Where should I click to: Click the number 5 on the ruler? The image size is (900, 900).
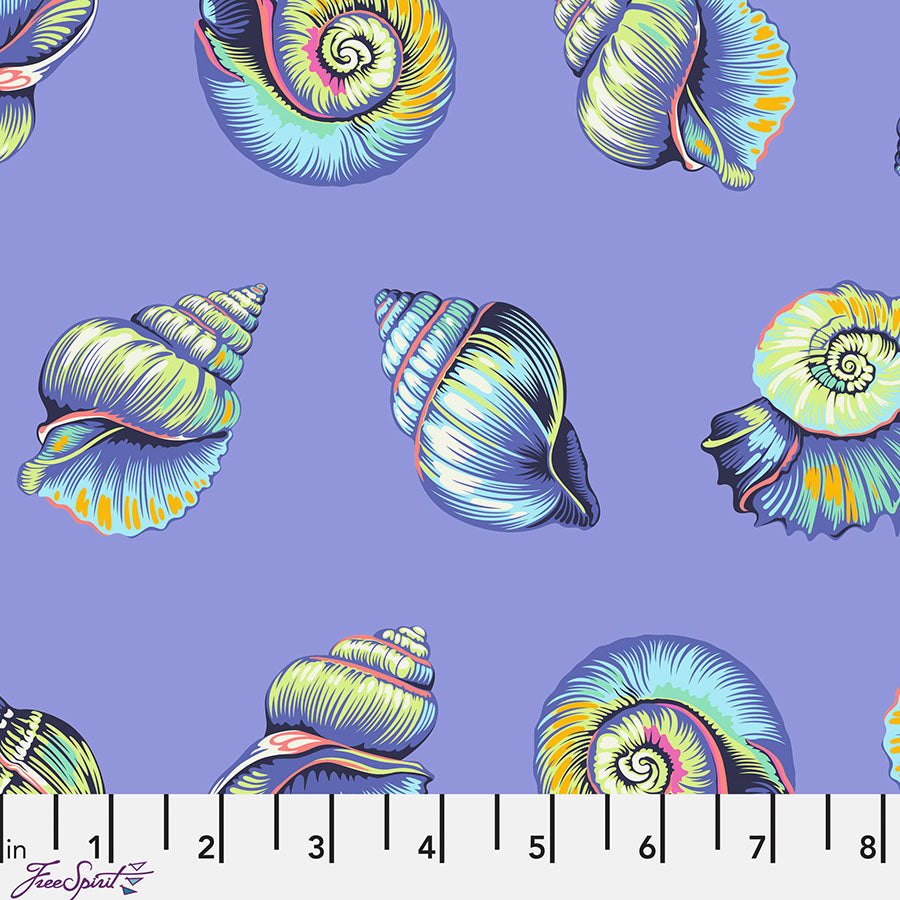(537, 848)
